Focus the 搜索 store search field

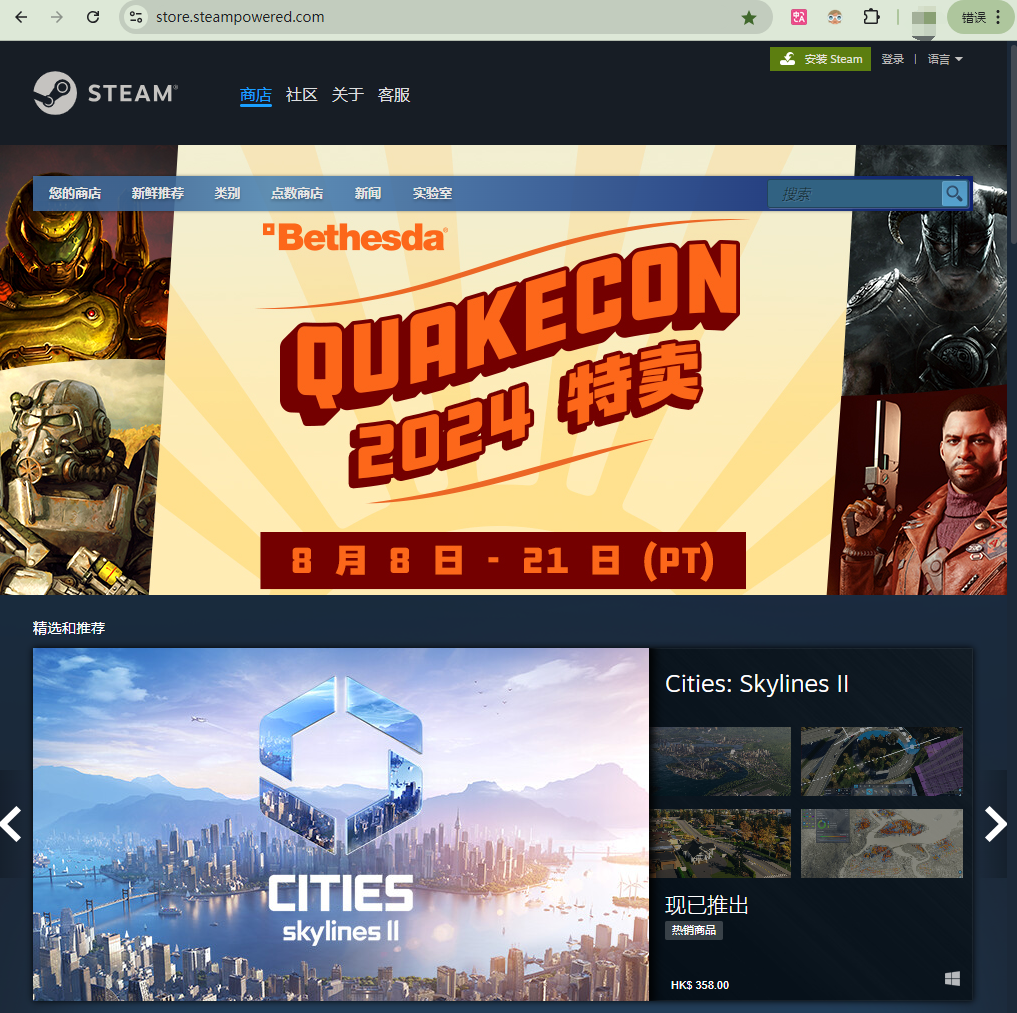pos(855,194)
